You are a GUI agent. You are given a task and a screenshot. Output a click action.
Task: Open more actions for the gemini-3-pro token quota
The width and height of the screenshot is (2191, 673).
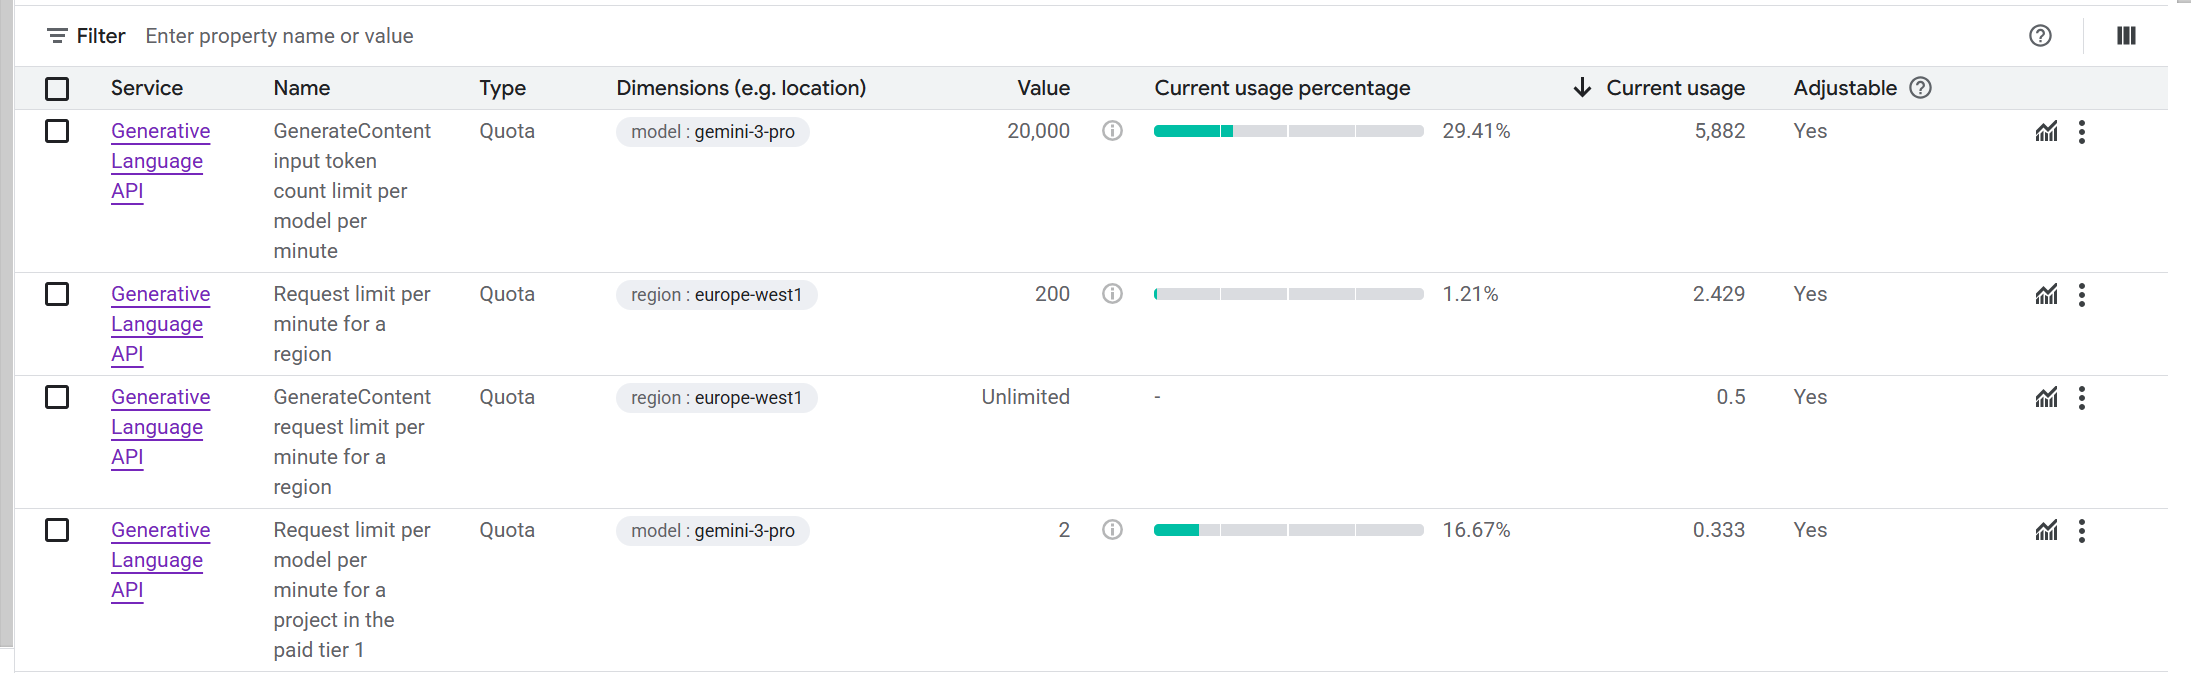2082,132
